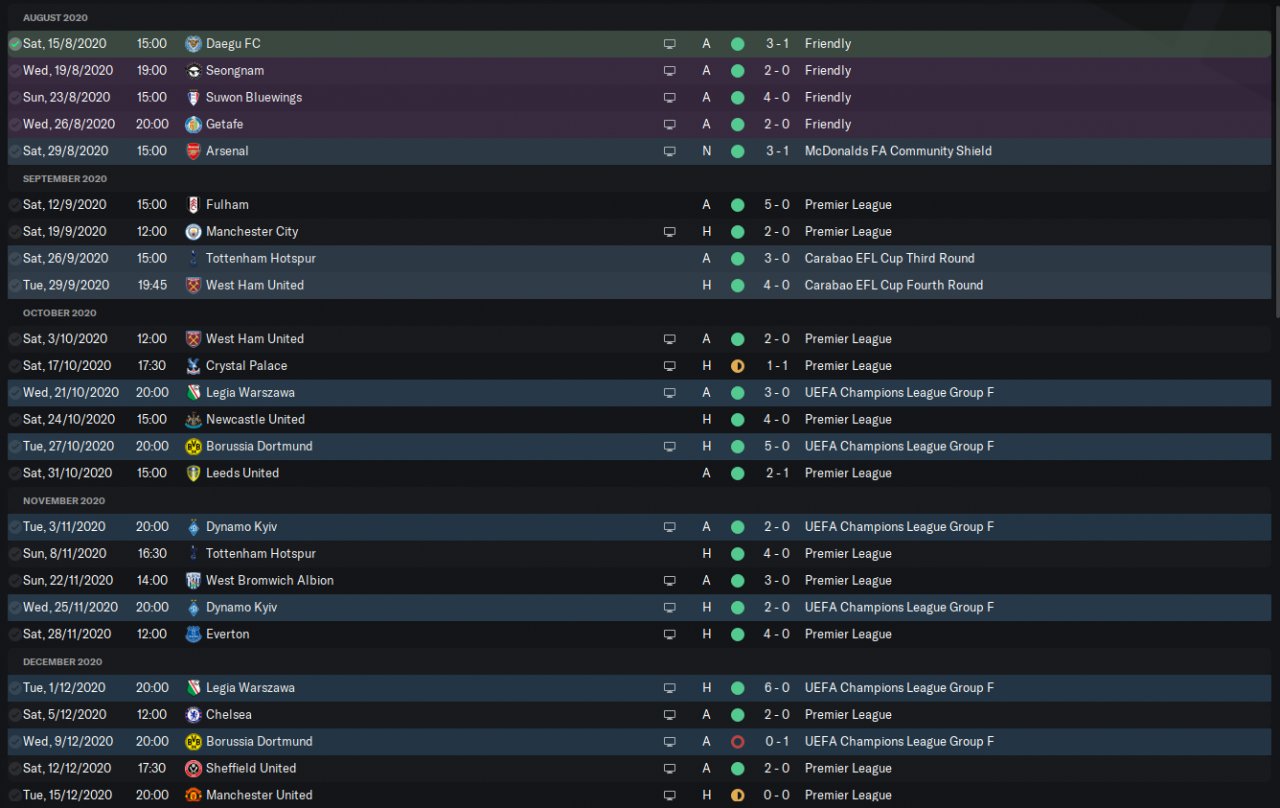Click the Newcastle United club badge
The width and height of the screenshot is (1280, 808).
193,419
